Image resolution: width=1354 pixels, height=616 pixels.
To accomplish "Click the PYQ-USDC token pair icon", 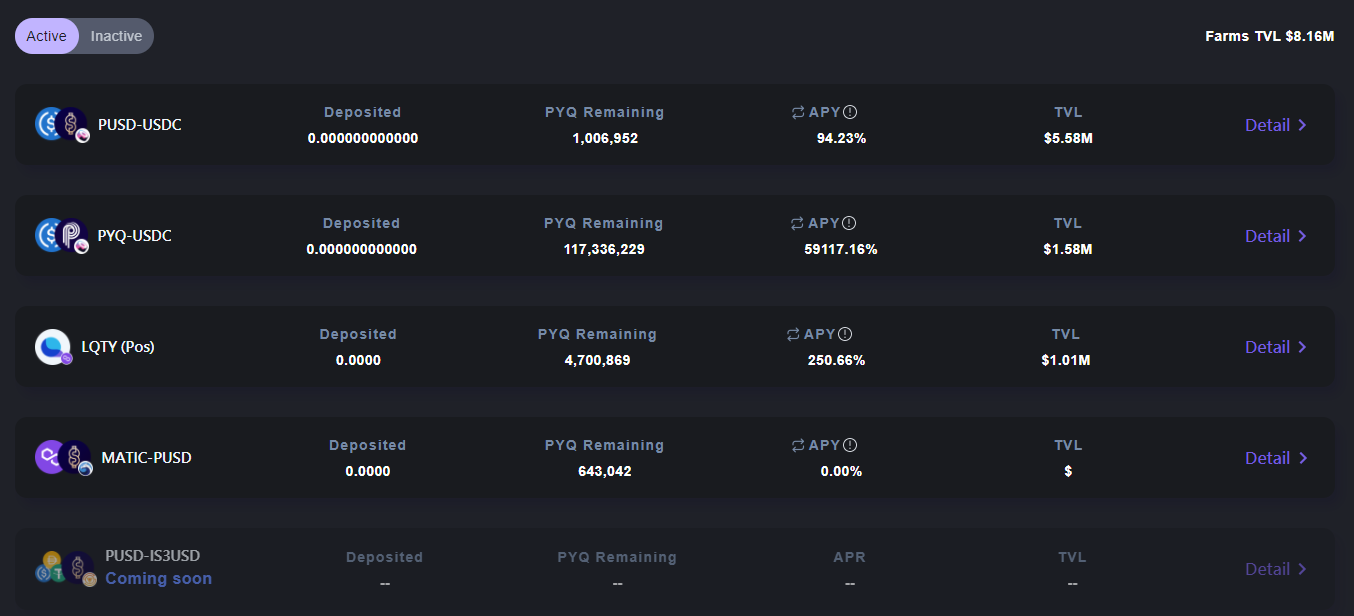I will pyautogui.click(x=62, y=236).
